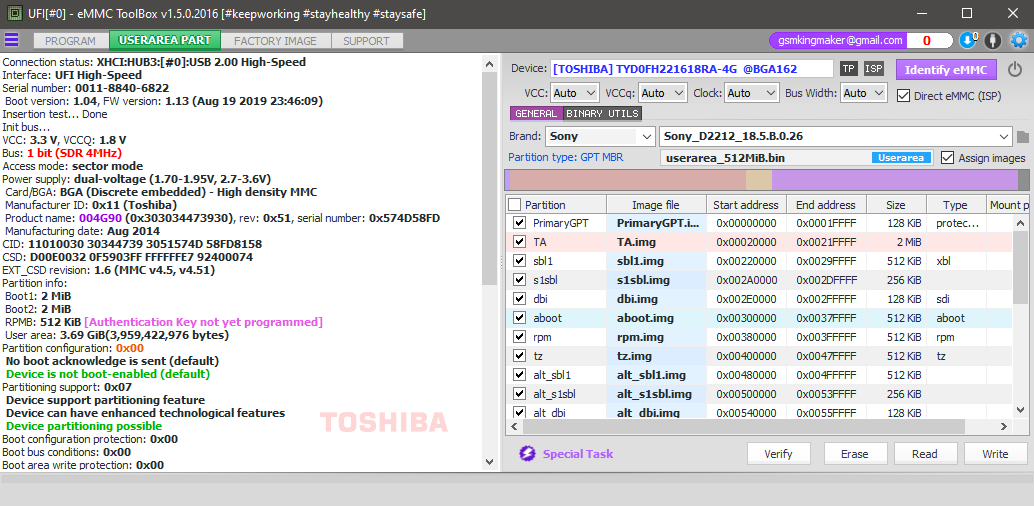Click the partition table horizontal scroll-right arrow

[1004, 427]
